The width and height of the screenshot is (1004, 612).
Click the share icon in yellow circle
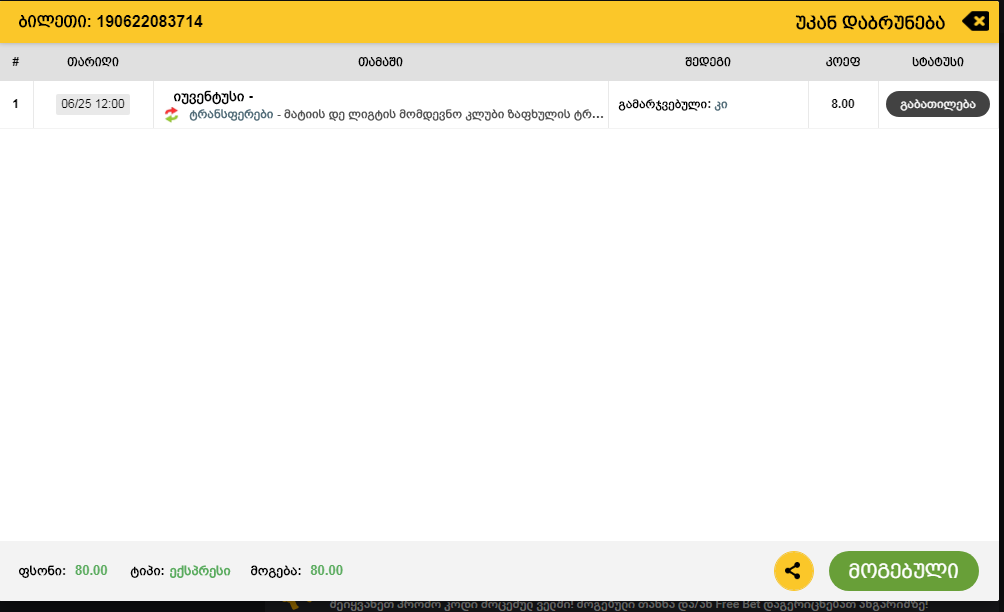[793, 571]
